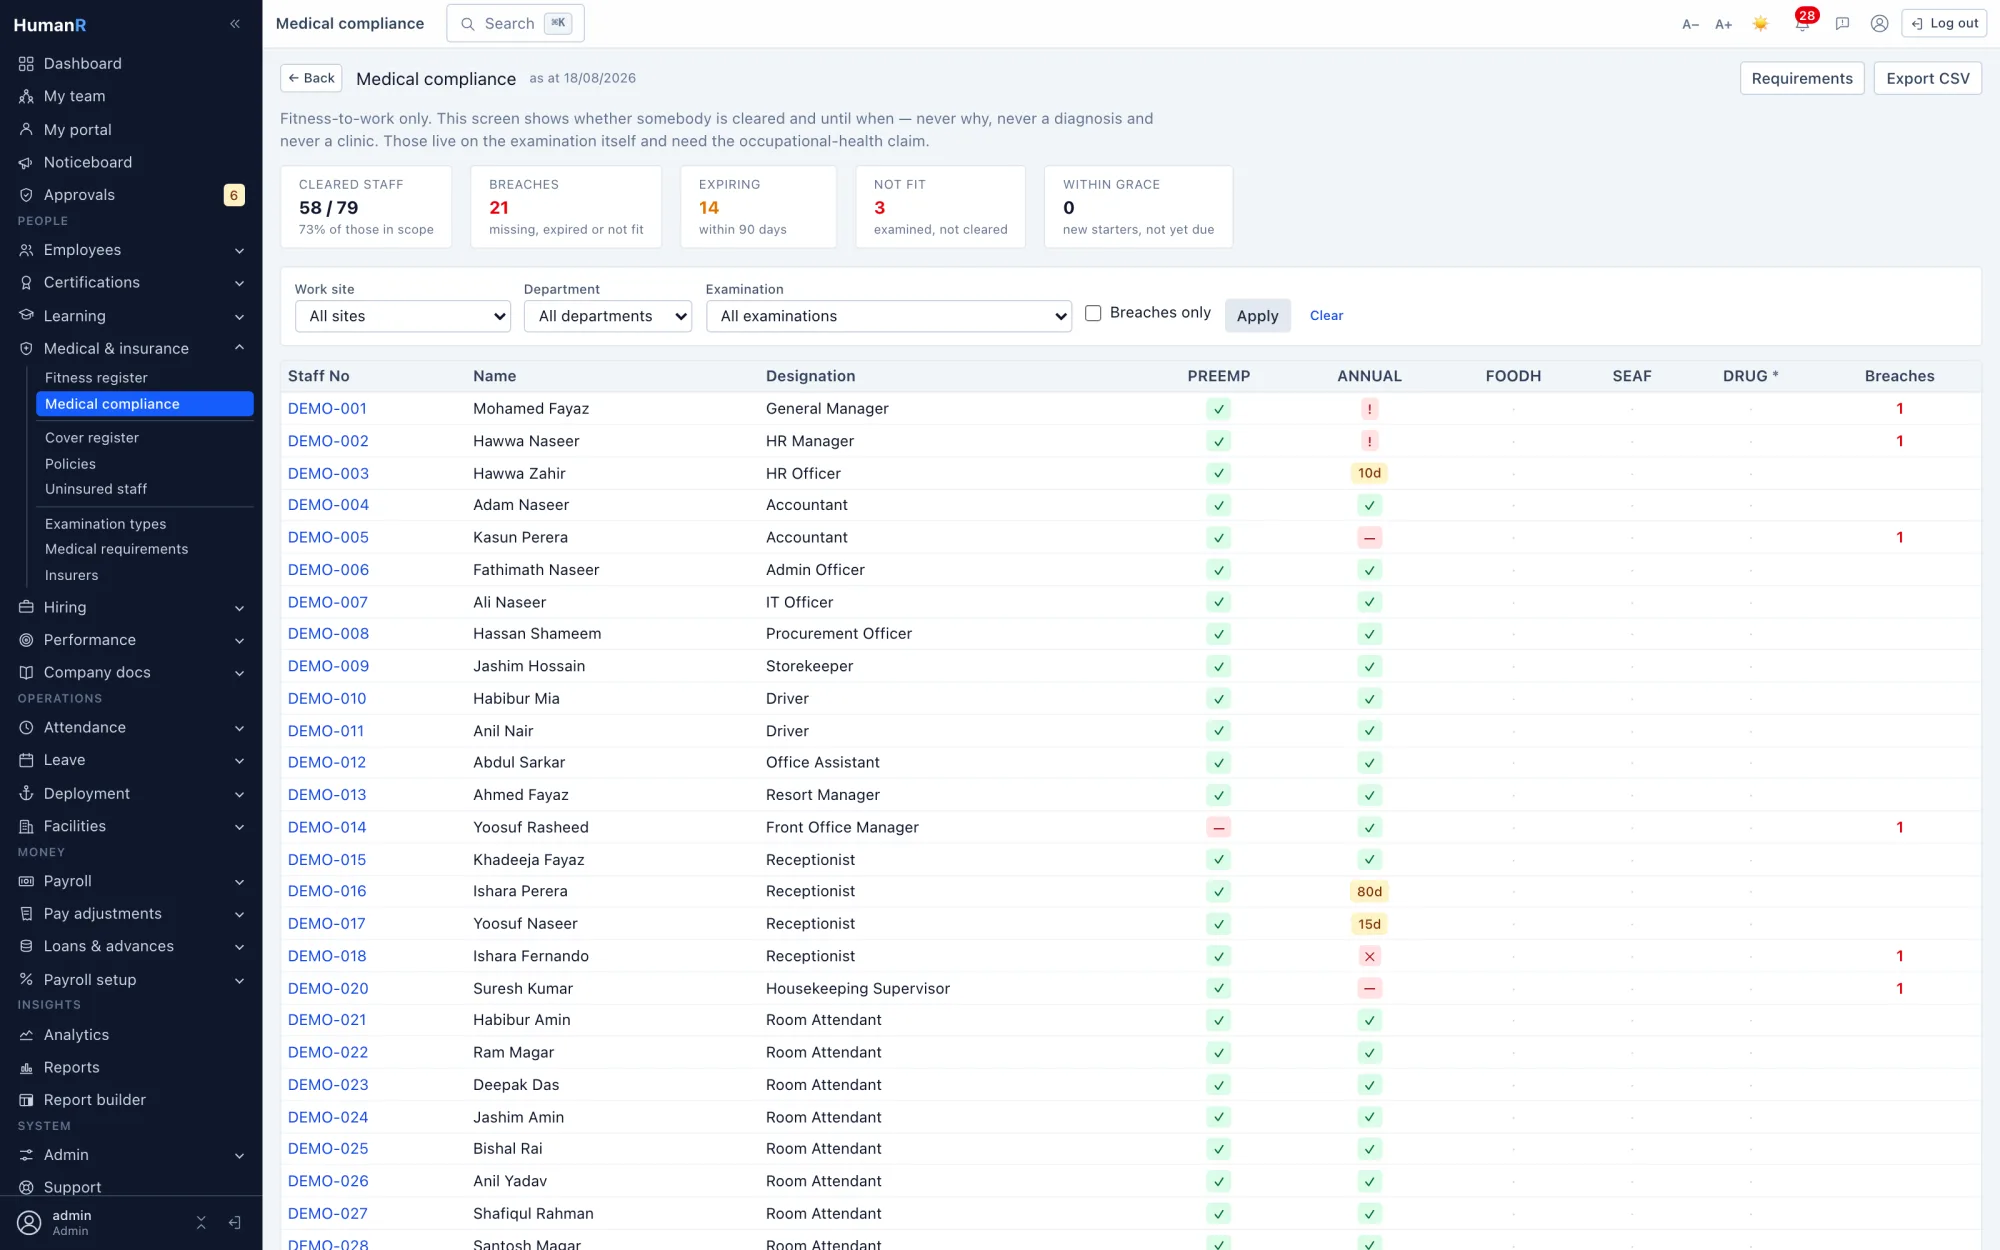Apply the selected filters
Screen dimensions: 2000x1250
click(1257, 316)
